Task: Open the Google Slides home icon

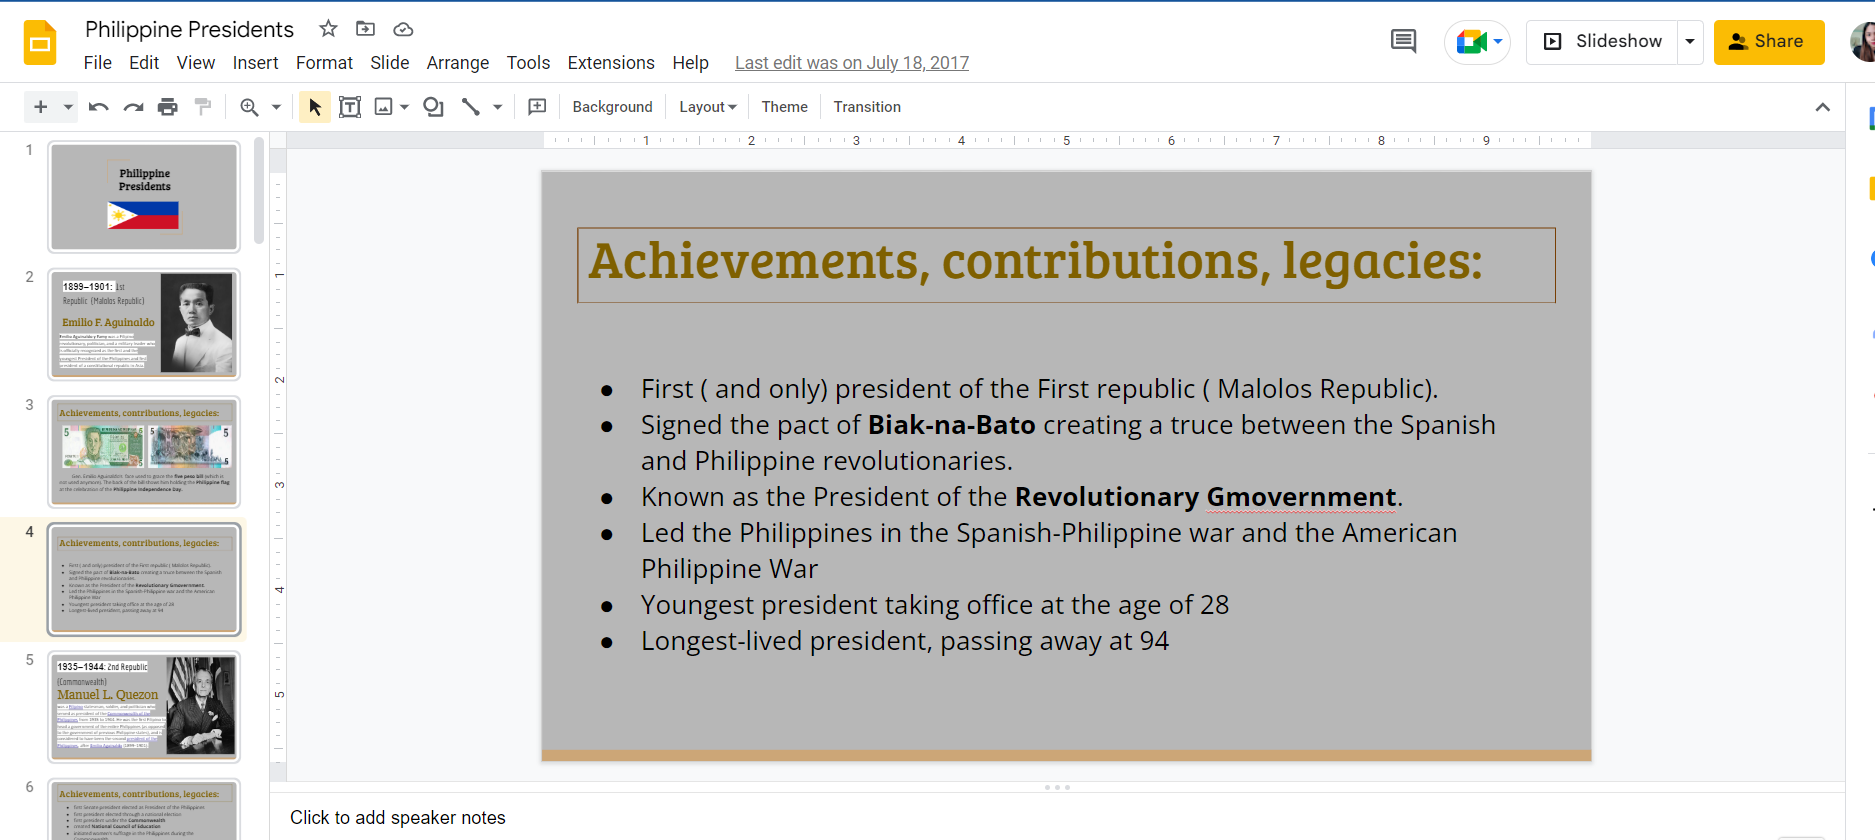Action: coord(40,42)
